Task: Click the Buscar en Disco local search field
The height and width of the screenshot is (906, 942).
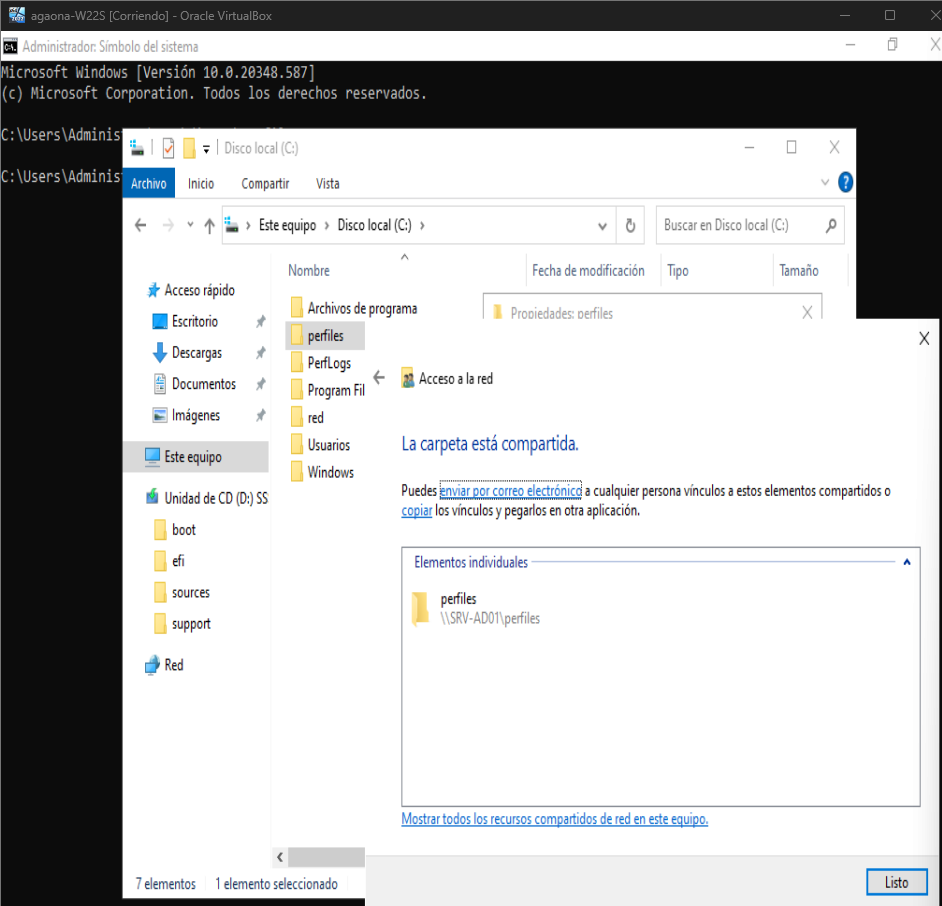Action: coord(740,226)
